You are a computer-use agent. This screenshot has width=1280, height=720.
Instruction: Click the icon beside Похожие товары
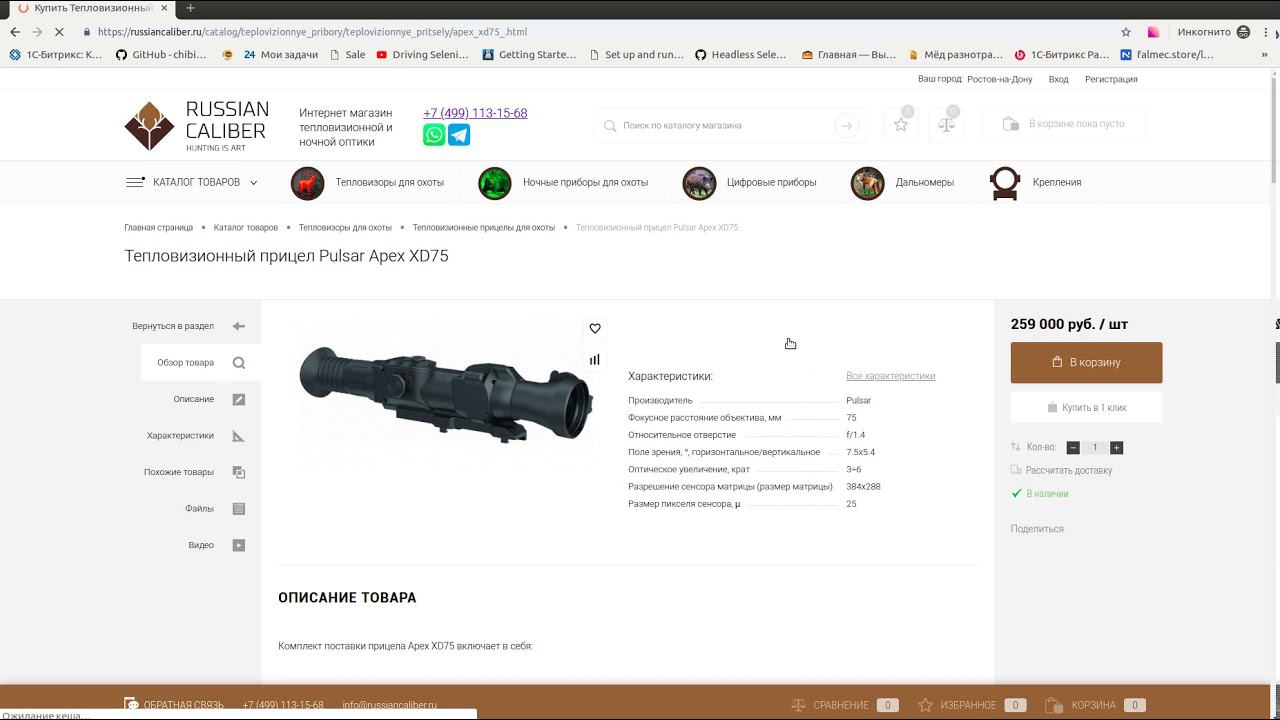(x=239, y=472)
